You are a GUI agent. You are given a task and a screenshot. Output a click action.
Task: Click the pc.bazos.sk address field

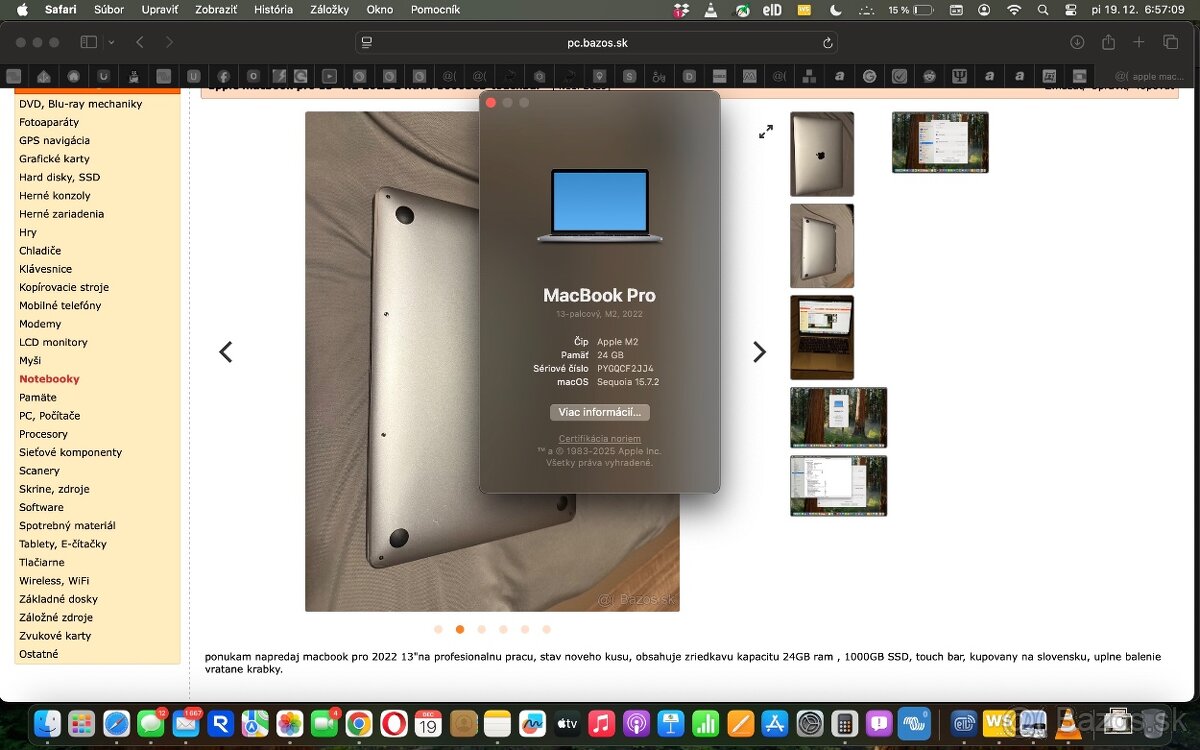click(597, 43)
